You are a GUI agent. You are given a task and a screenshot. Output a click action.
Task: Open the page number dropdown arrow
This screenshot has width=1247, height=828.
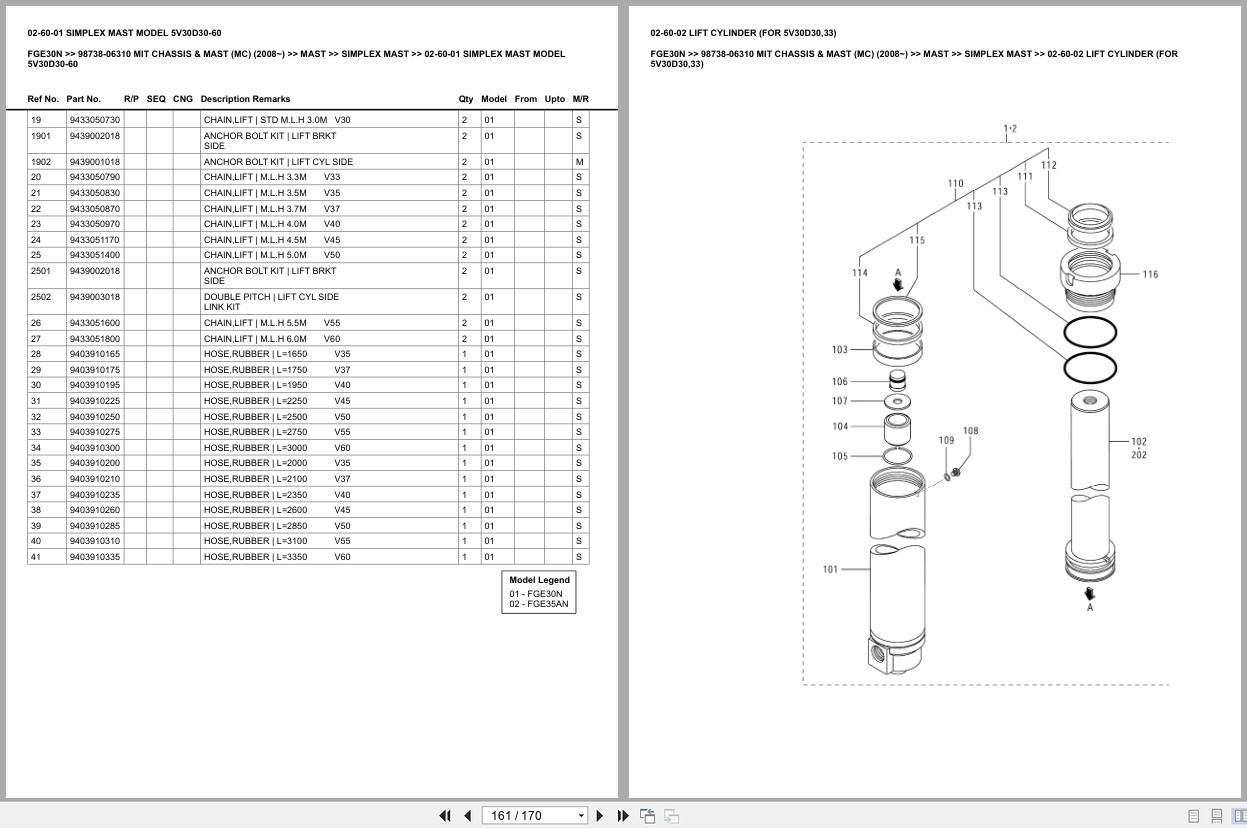(581, 816)
